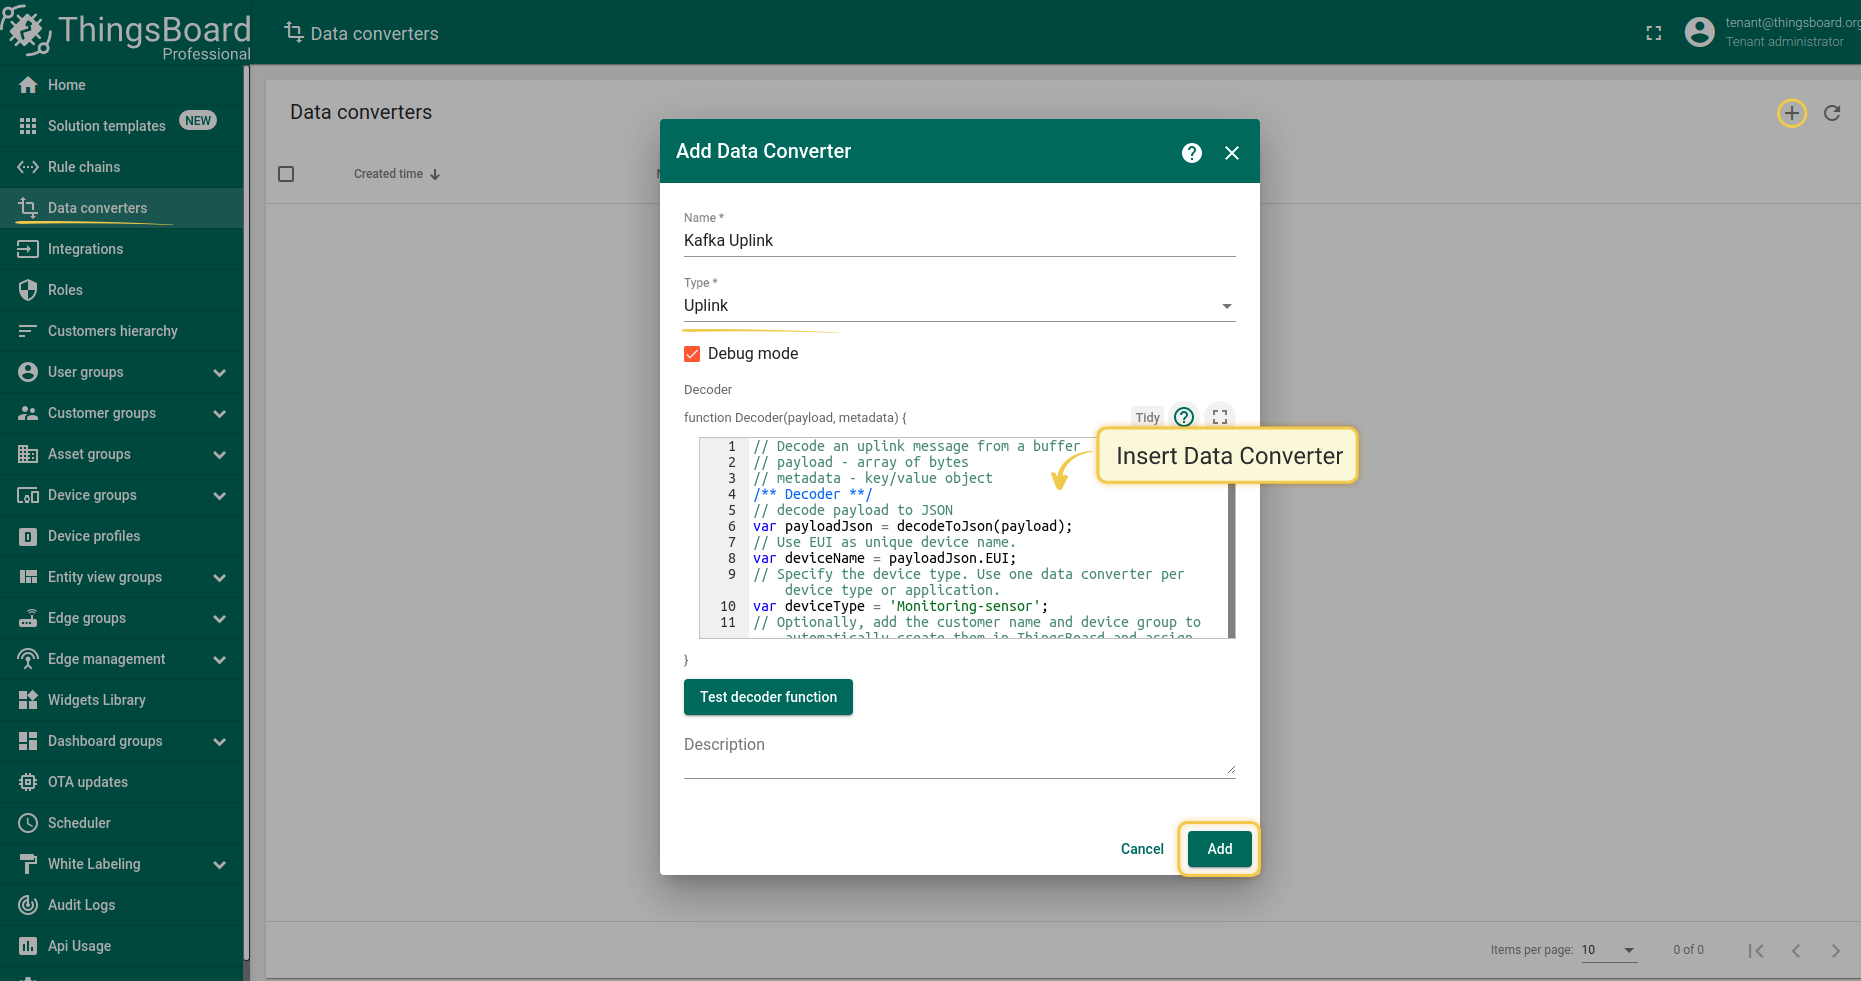
Task: Toggle fullscreen mode in top bar
Action: pyautogui.click(x=1653, y=33)
